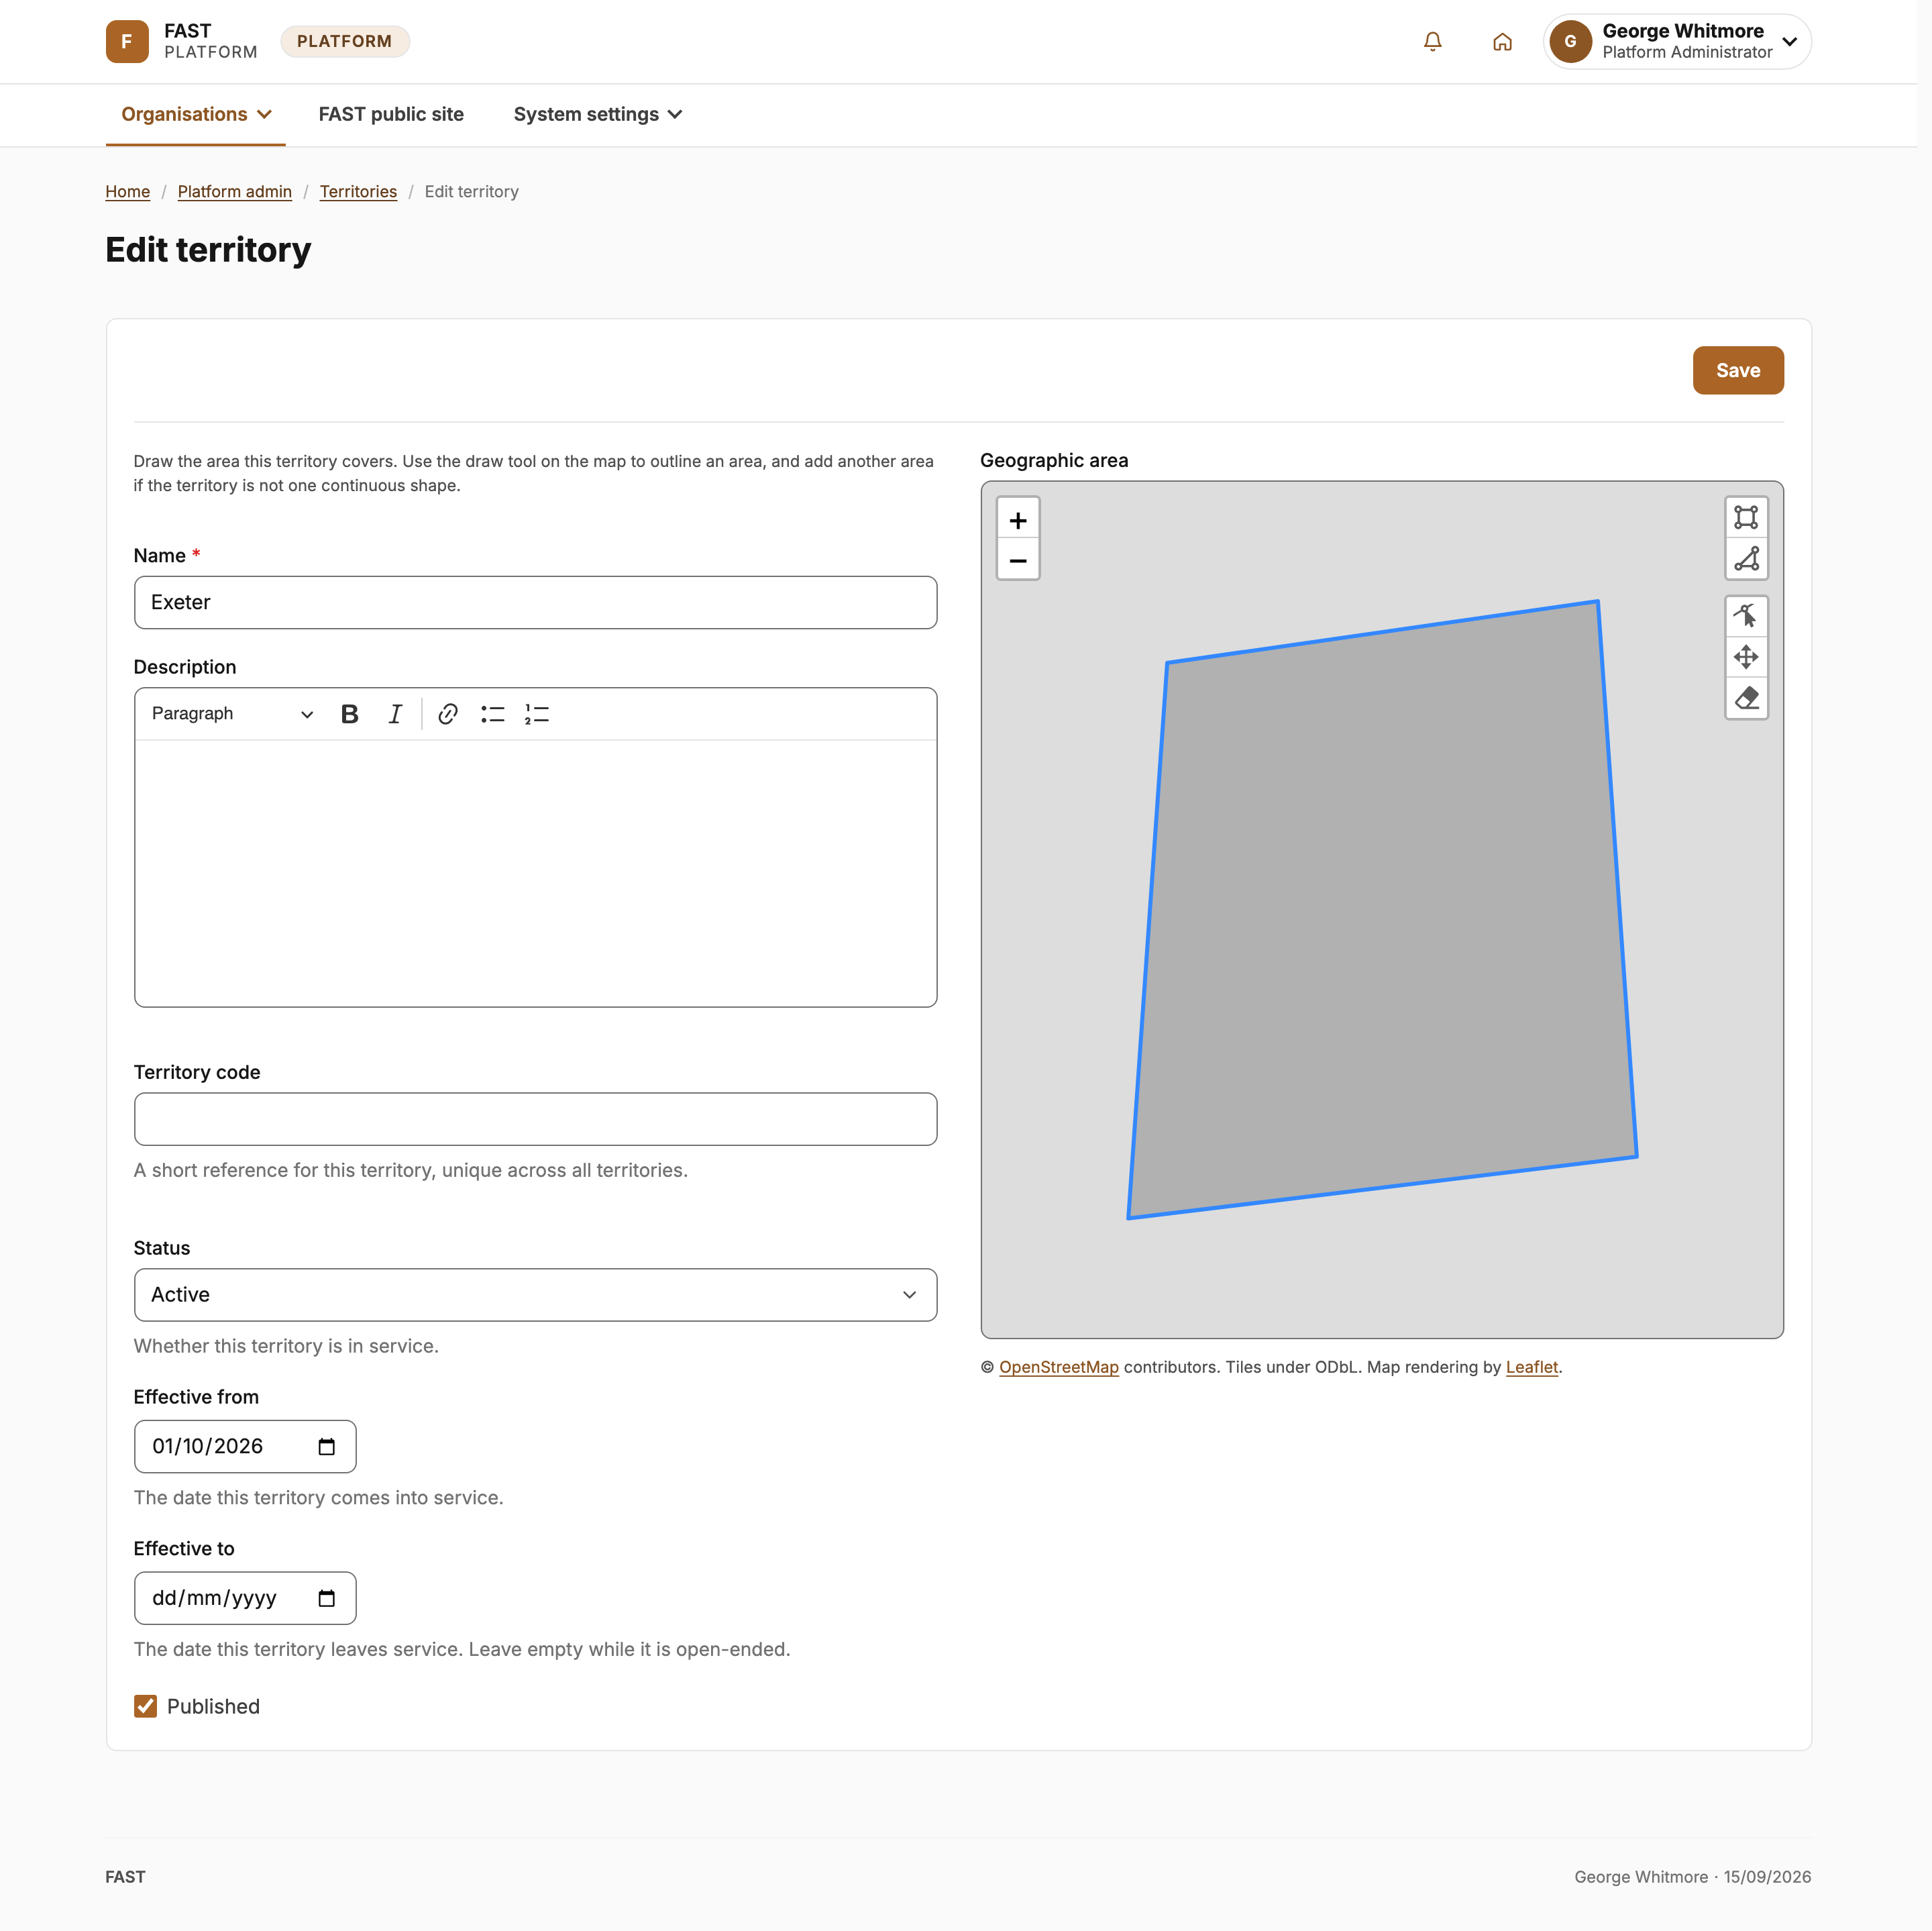This screenshot has width=1932, height=1931.
Task: Select the draw rectangle tool on map
Action: pos(1745,517)
